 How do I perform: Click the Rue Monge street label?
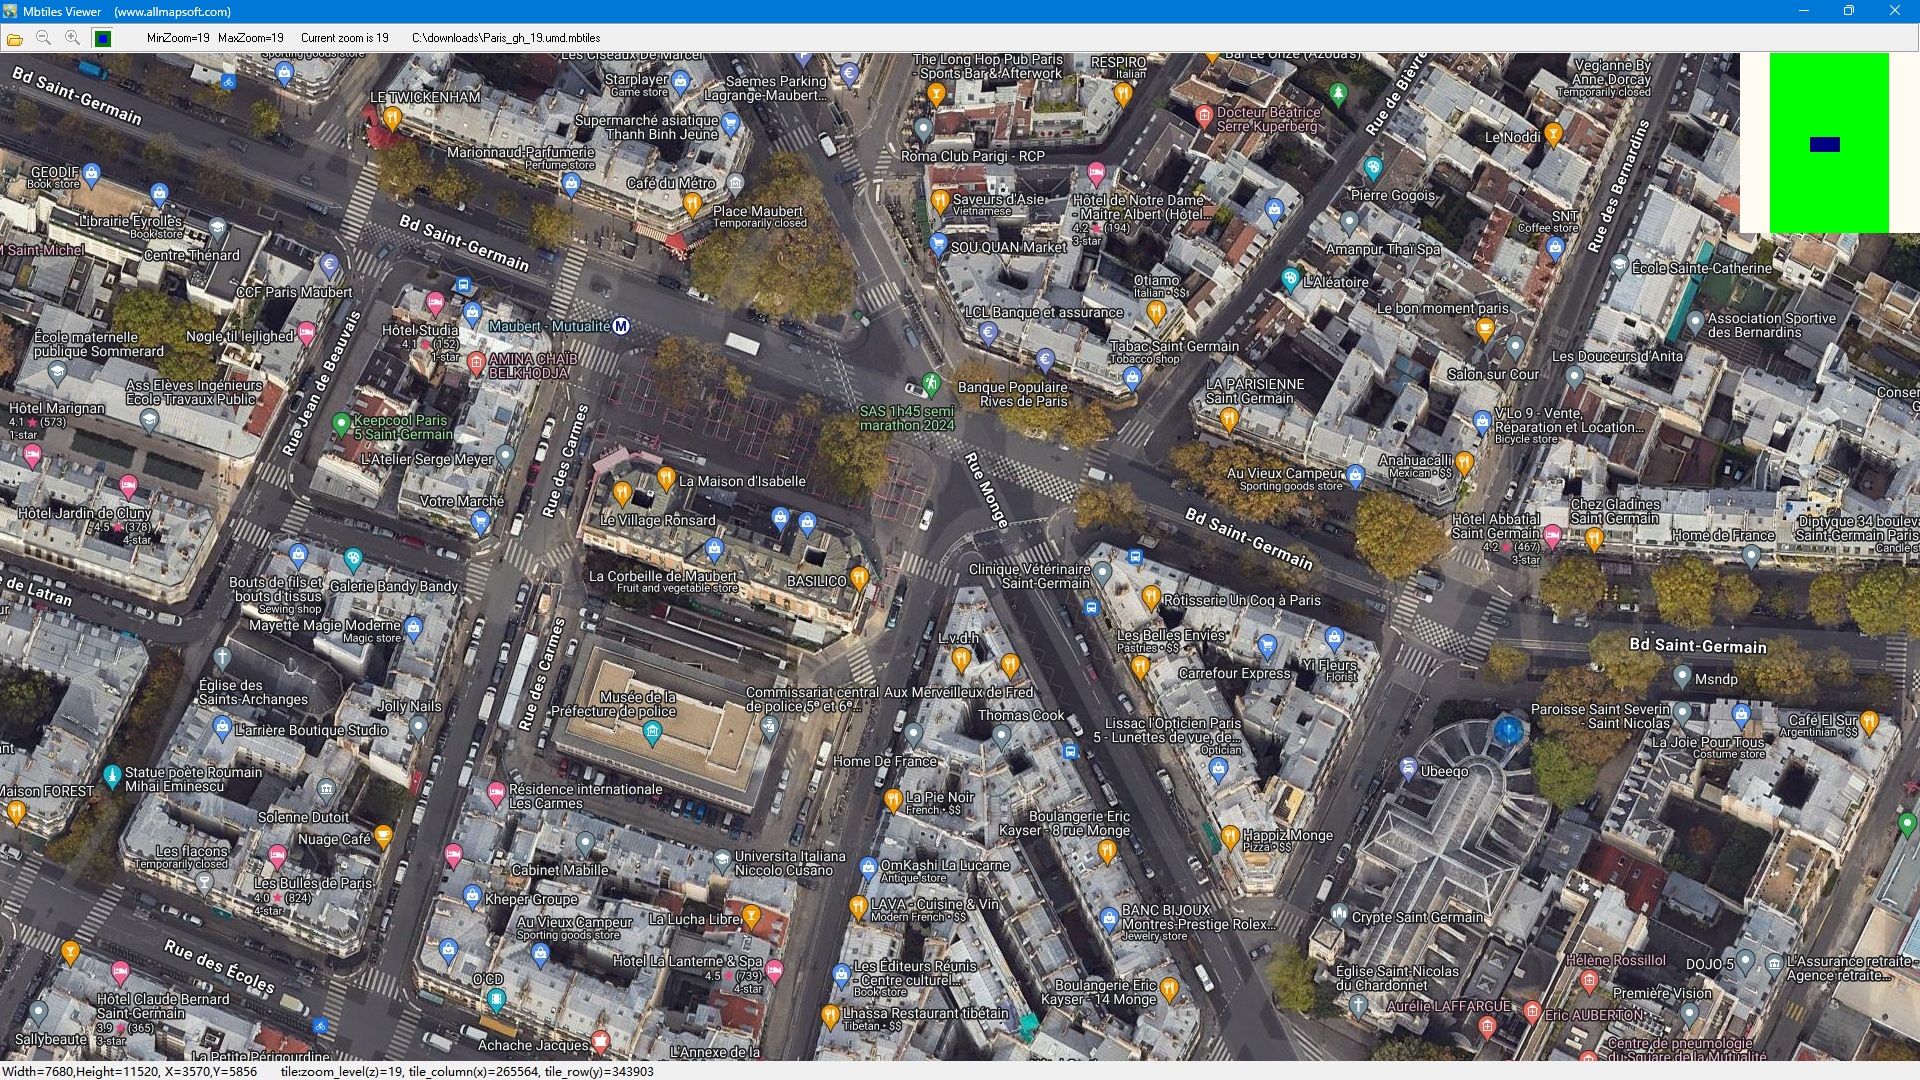(986, 489)
